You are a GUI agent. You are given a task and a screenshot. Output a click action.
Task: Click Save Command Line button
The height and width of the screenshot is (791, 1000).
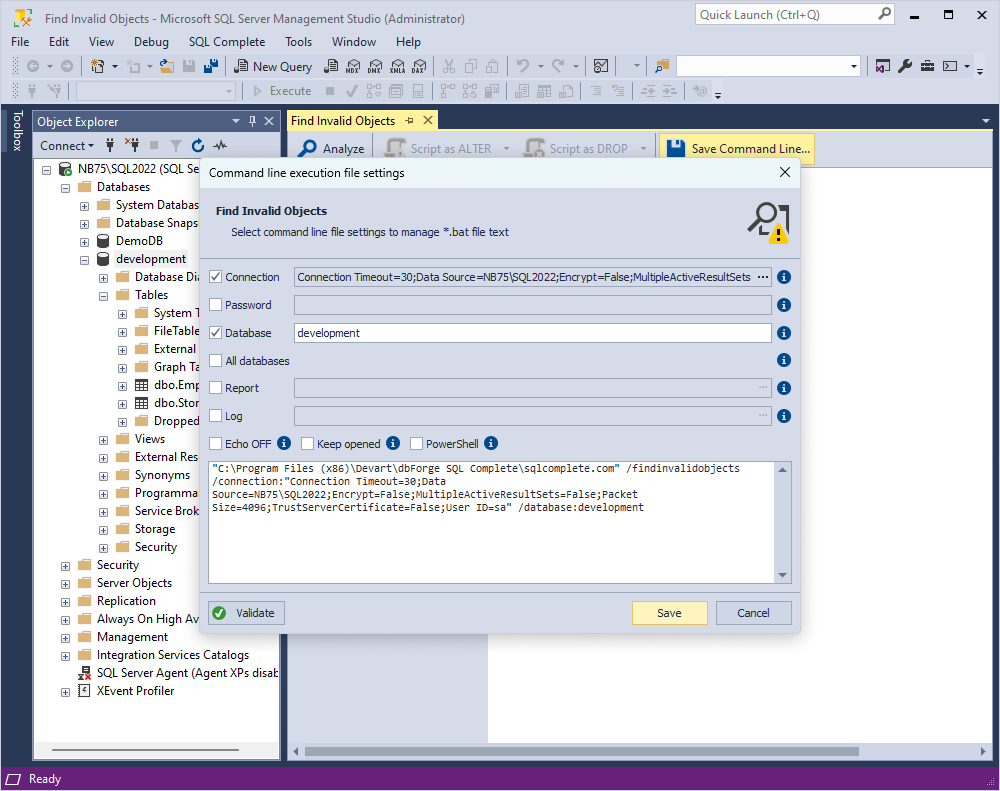[737, 149]
